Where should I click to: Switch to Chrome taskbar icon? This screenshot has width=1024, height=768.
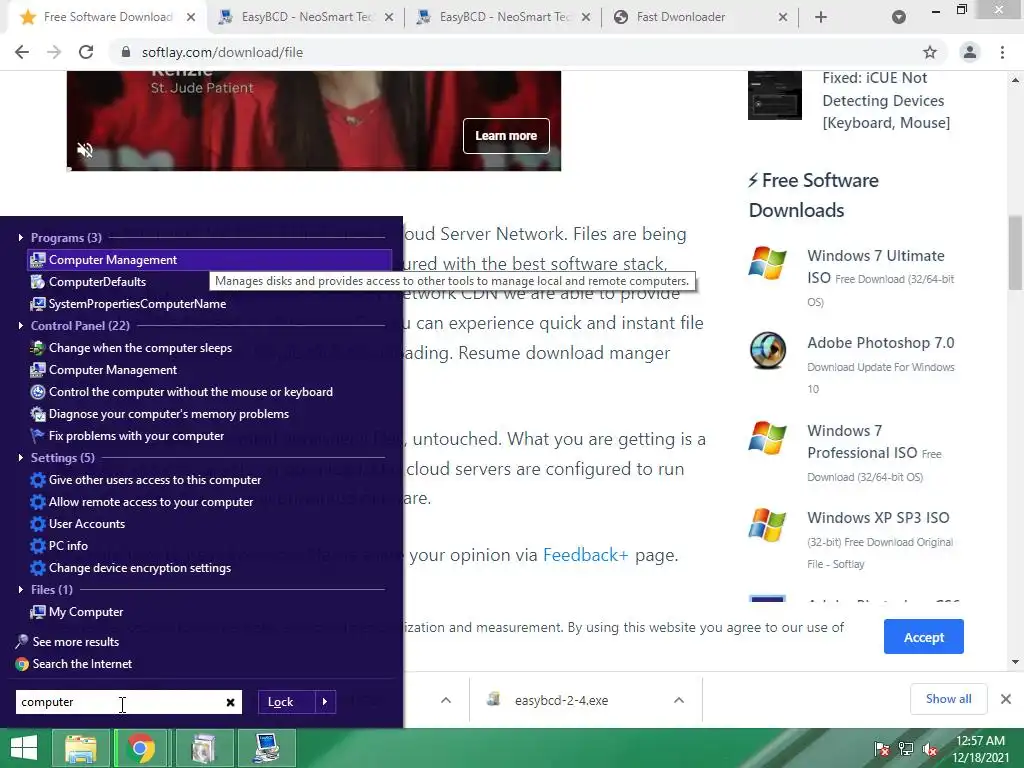141,748
